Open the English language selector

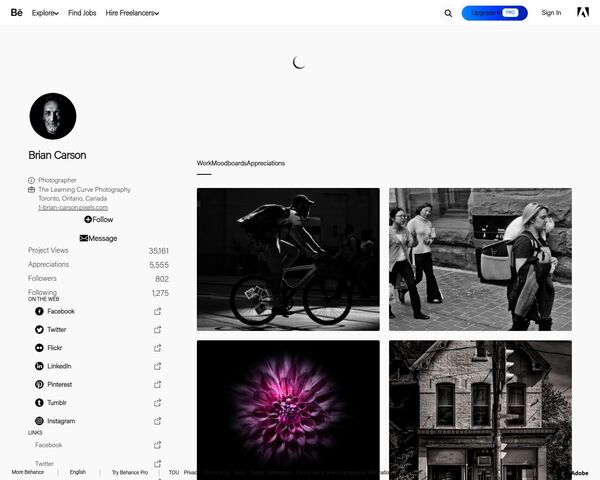(78, 472)
